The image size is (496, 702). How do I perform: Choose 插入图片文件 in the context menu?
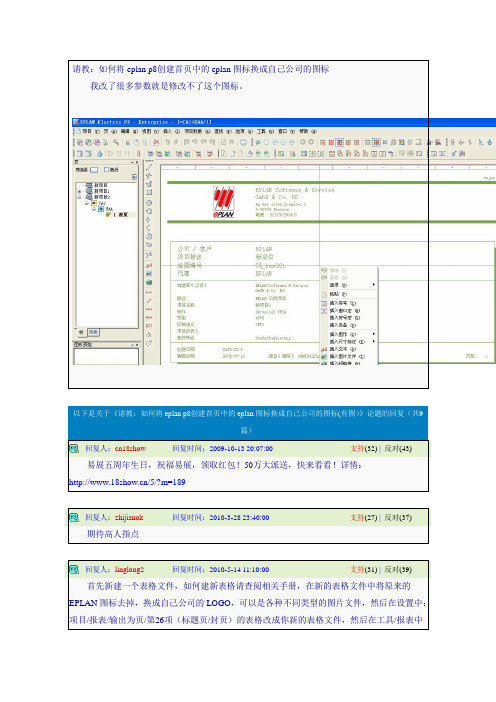[347, 356]
